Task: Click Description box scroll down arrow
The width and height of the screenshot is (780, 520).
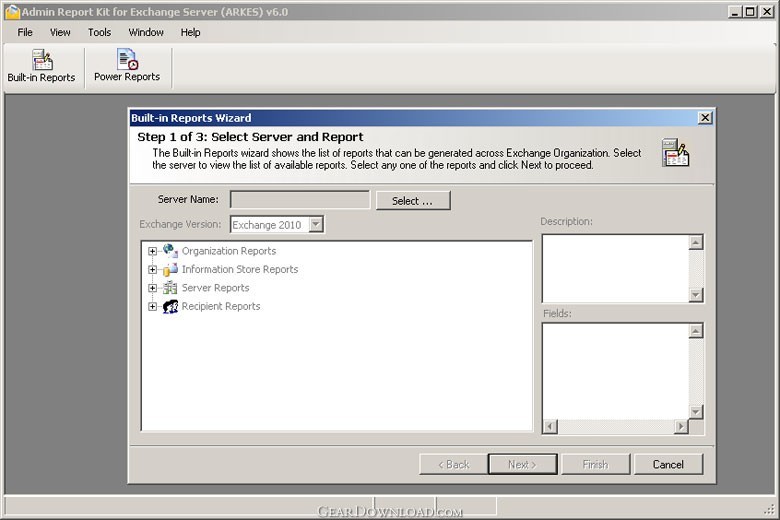Action: [696, 295]
